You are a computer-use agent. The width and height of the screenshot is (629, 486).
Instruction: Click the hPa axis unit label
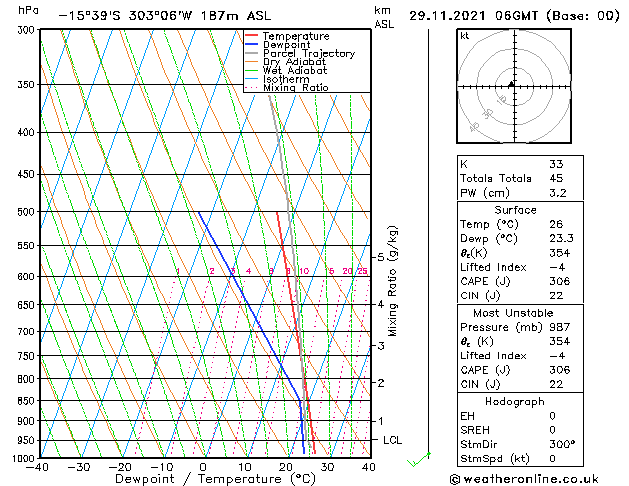pyautogui.click(x=28, y=10)
